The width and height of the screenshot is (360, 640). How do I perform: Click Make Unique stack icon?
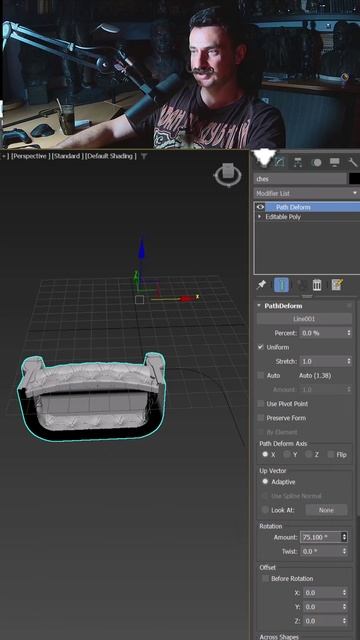(301, 284)
